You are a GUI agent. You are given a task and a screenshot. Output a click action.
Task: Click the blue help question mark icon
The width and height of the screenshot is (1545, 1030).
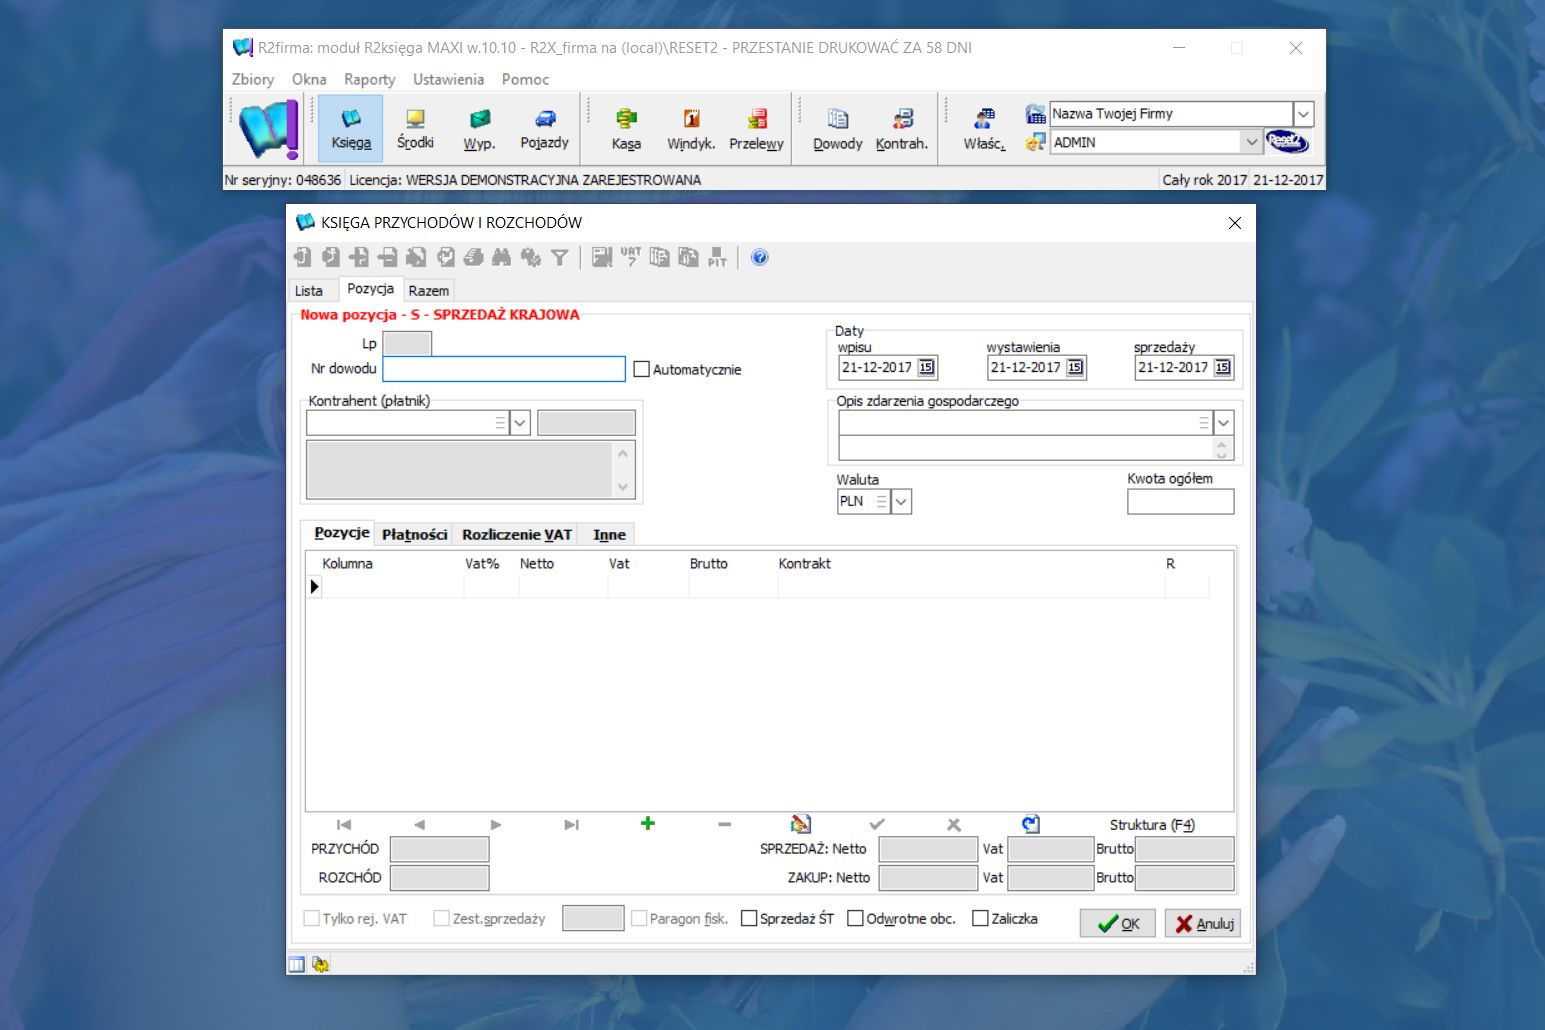click(760, 258)
